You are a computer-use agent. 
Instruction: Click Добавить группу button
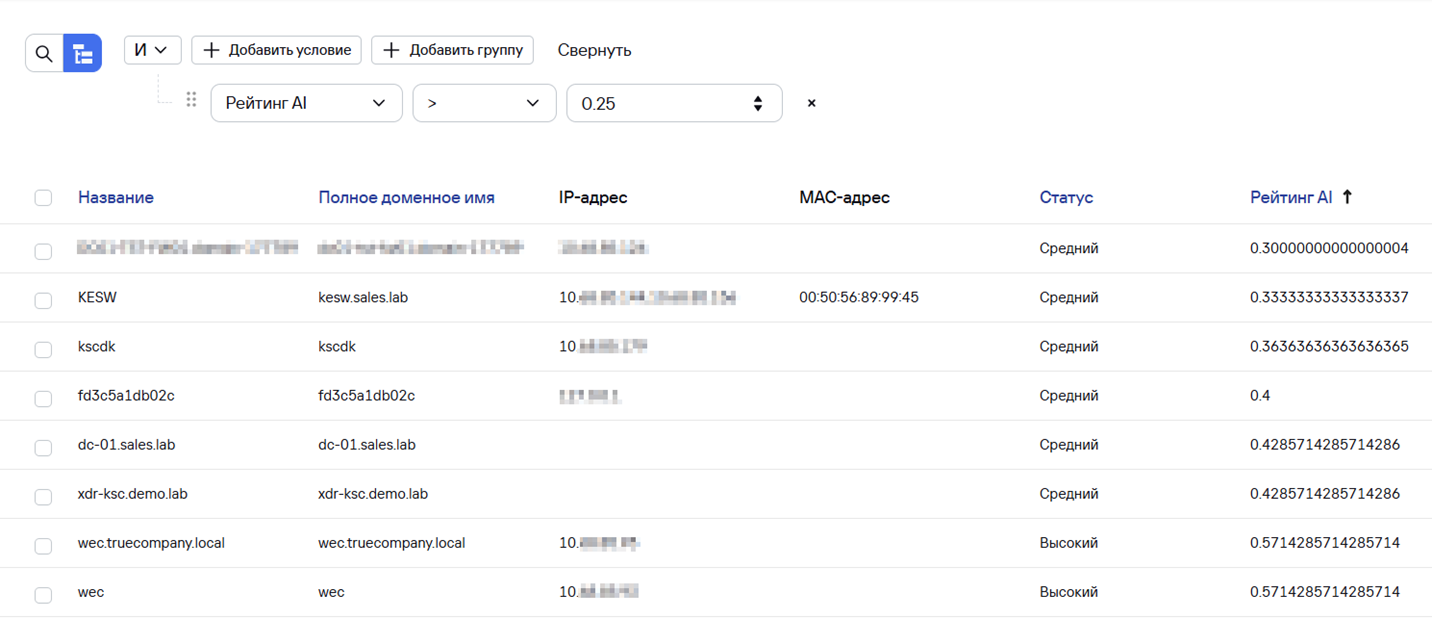pyautogui.click(x=452, y=50)
